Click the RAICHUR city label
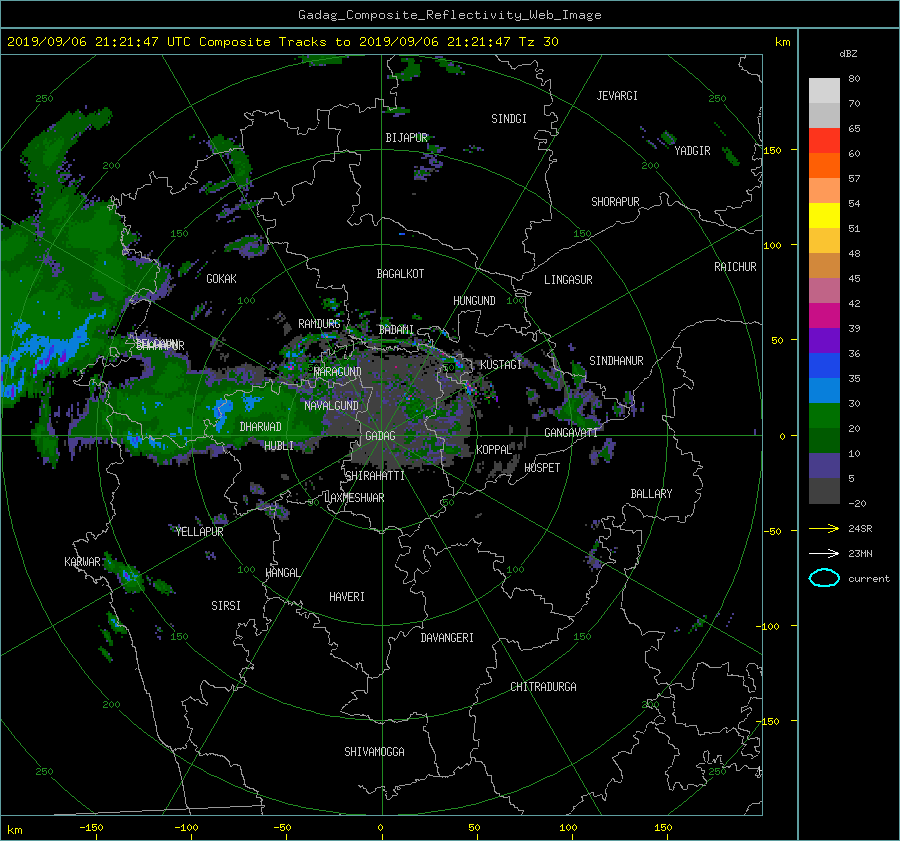The image size is (900, 841). click(735, 267)
